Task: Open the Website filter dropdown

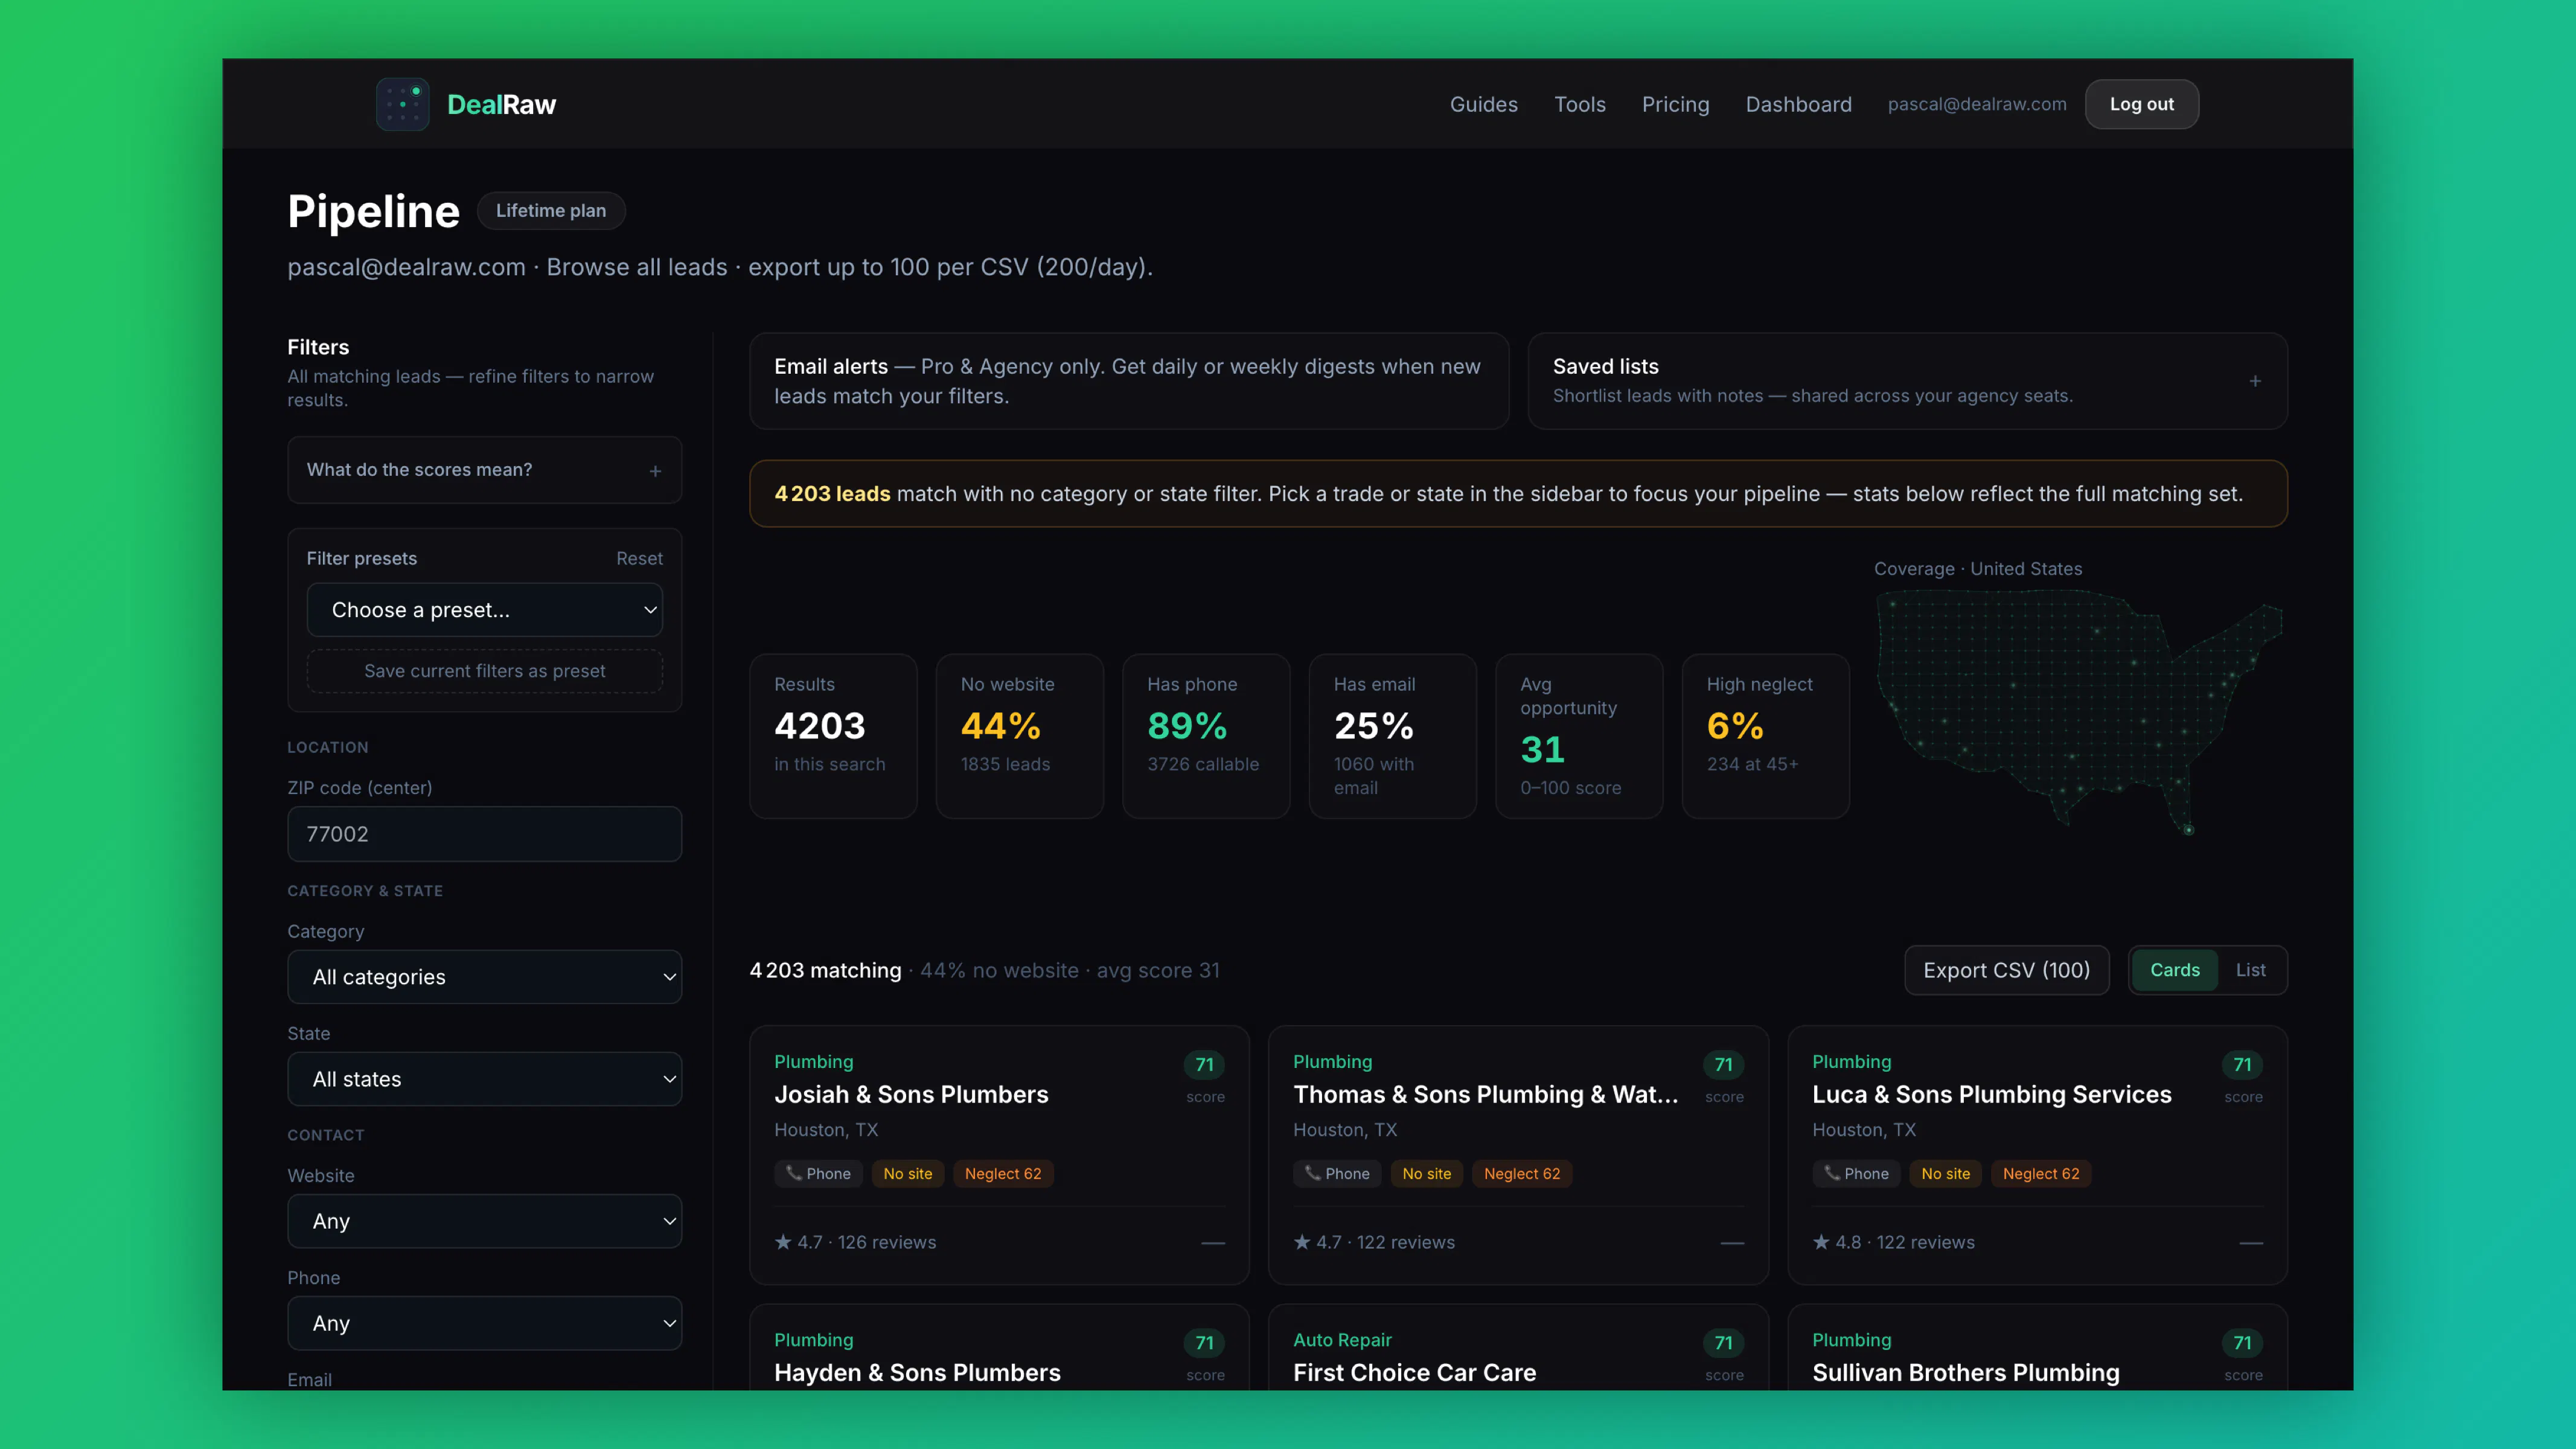Action: click(x=484, y=1221)
